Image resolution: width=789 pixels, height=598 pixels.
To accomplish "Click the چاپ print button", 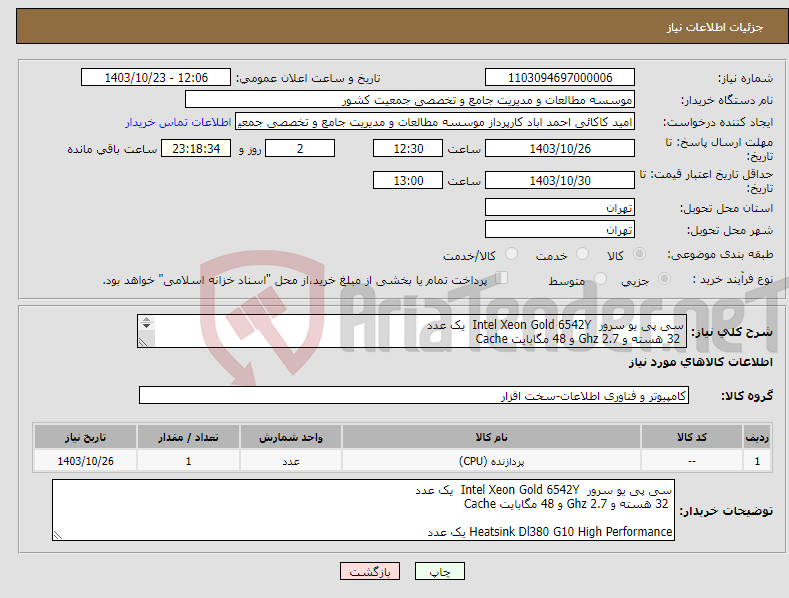I will [x=439, y=571].
